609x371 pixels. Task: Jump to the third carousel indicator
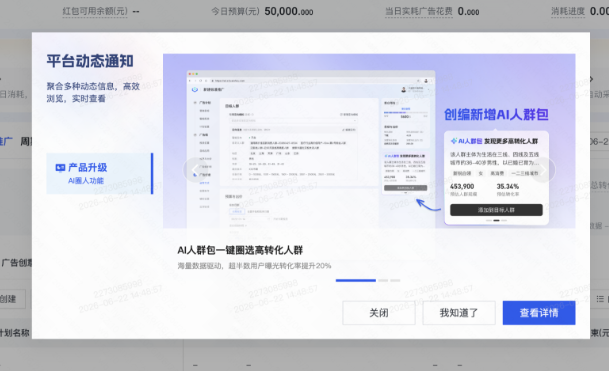coord(395,280)
